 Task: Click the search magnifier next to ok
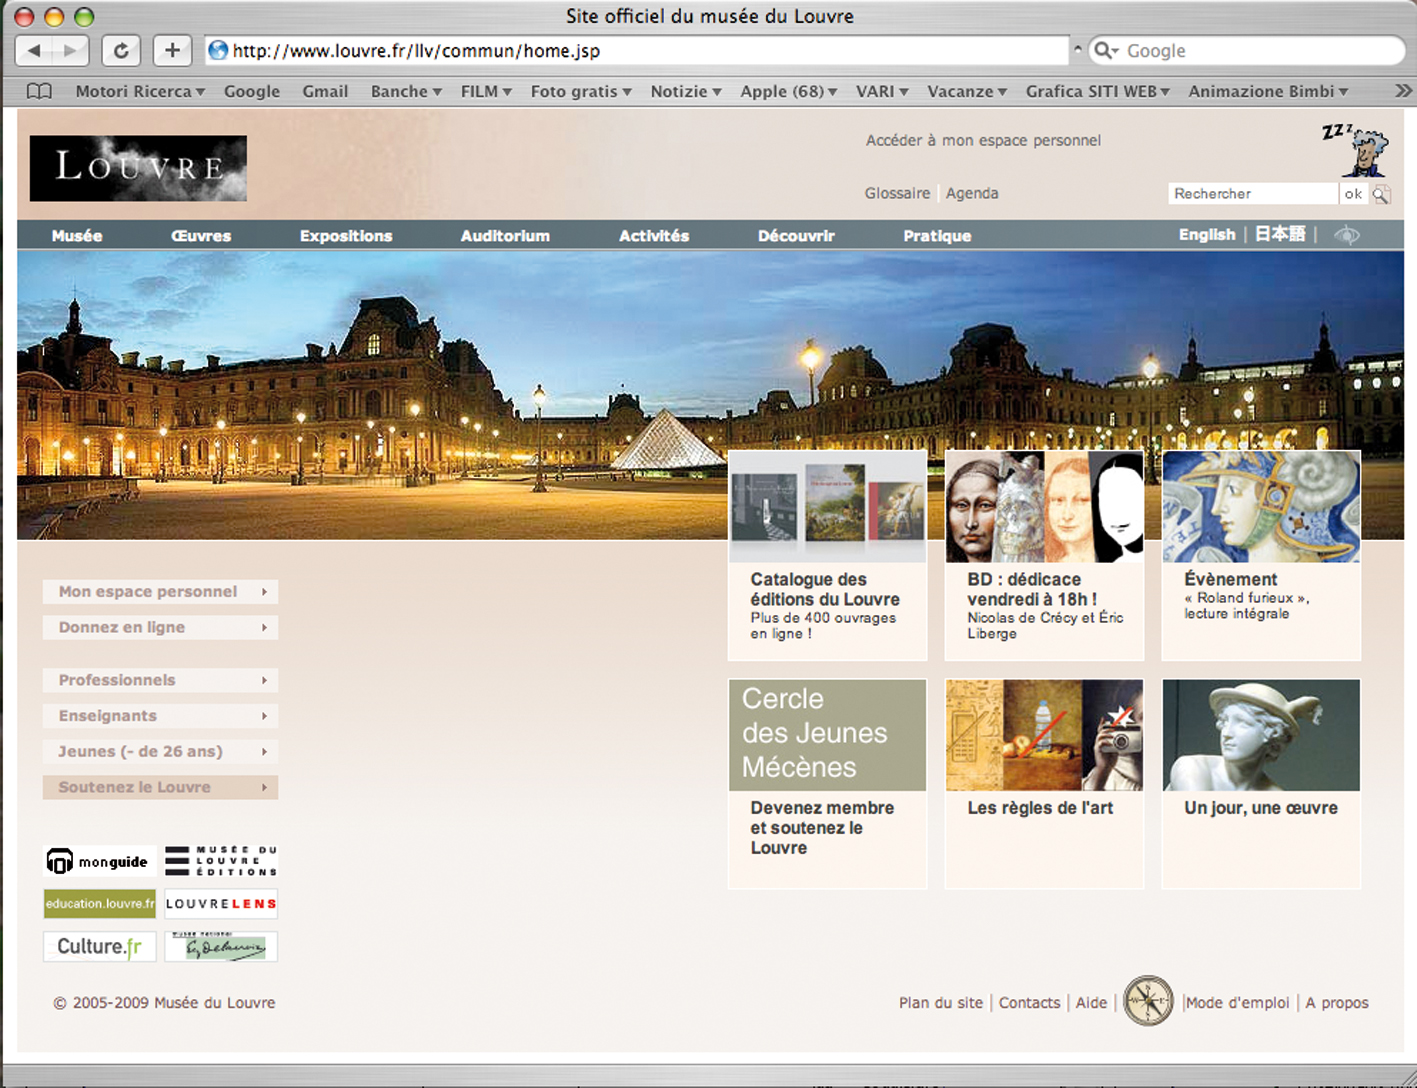(1381, 194)
